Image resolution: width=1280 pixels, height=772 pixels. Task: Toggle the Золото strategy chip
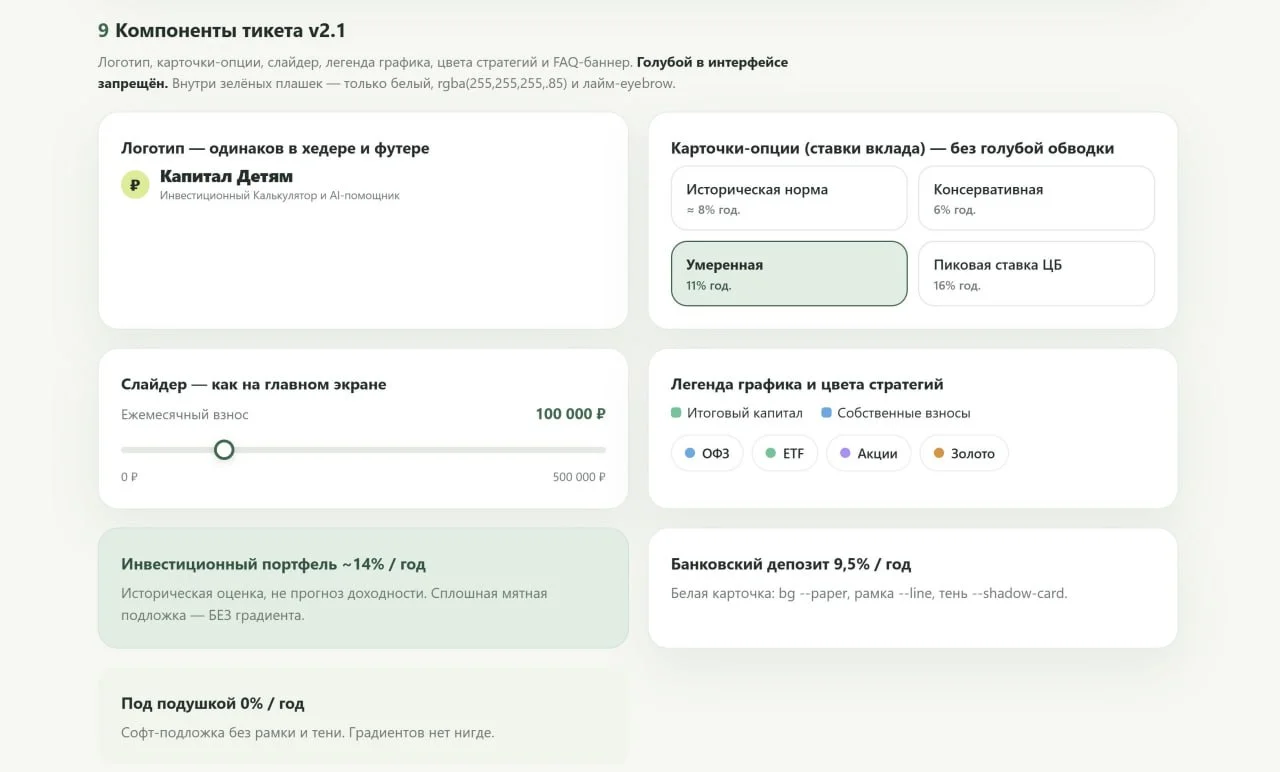[x=964, y=453]
